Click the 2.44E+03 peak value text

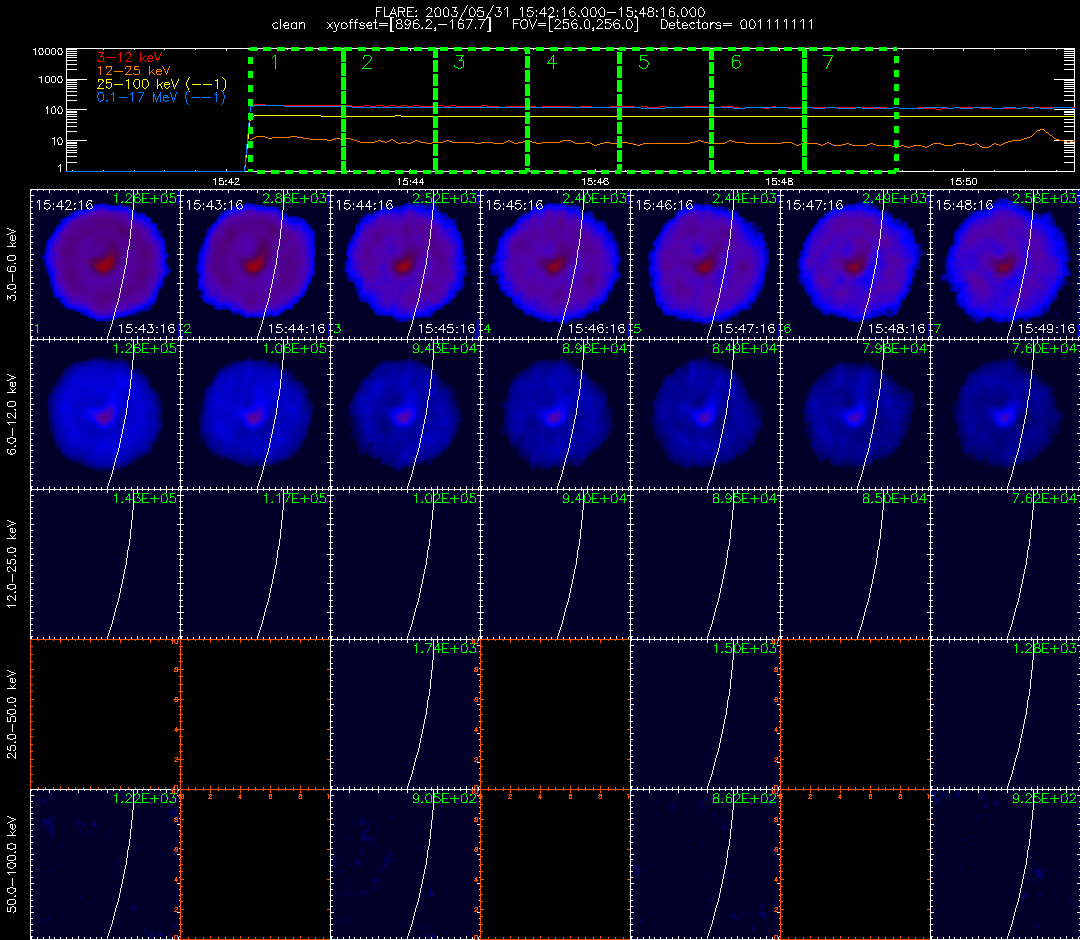pyautogui.click(x=745, y=198)
